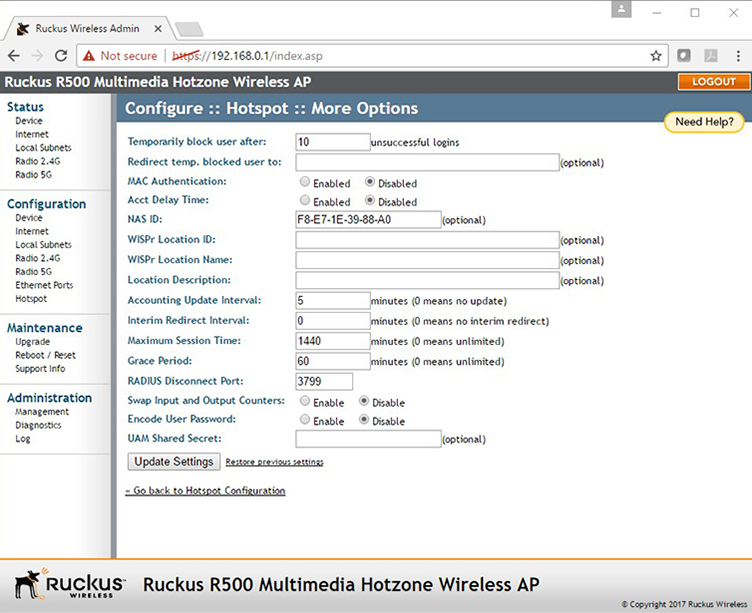Image resolution: width=752 pixels, height=613 pixels.
Task: Click the Not secure warning icon
Action: tap(89, 56)
